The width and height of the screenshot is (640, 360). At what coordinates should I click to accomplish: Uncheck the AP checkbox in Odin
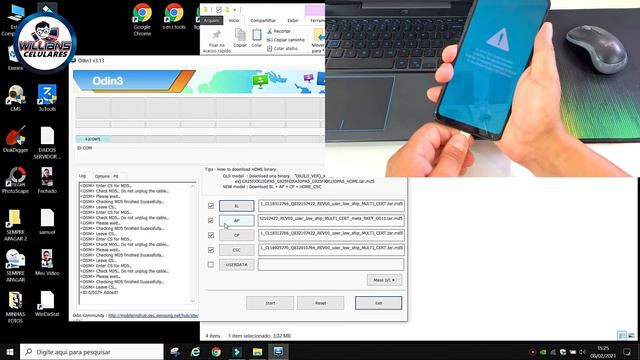211,220
